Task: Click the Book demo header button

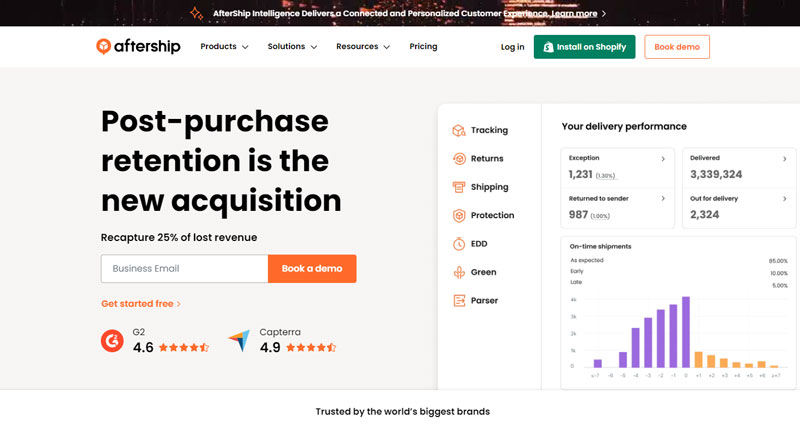Action: point(677,47)
